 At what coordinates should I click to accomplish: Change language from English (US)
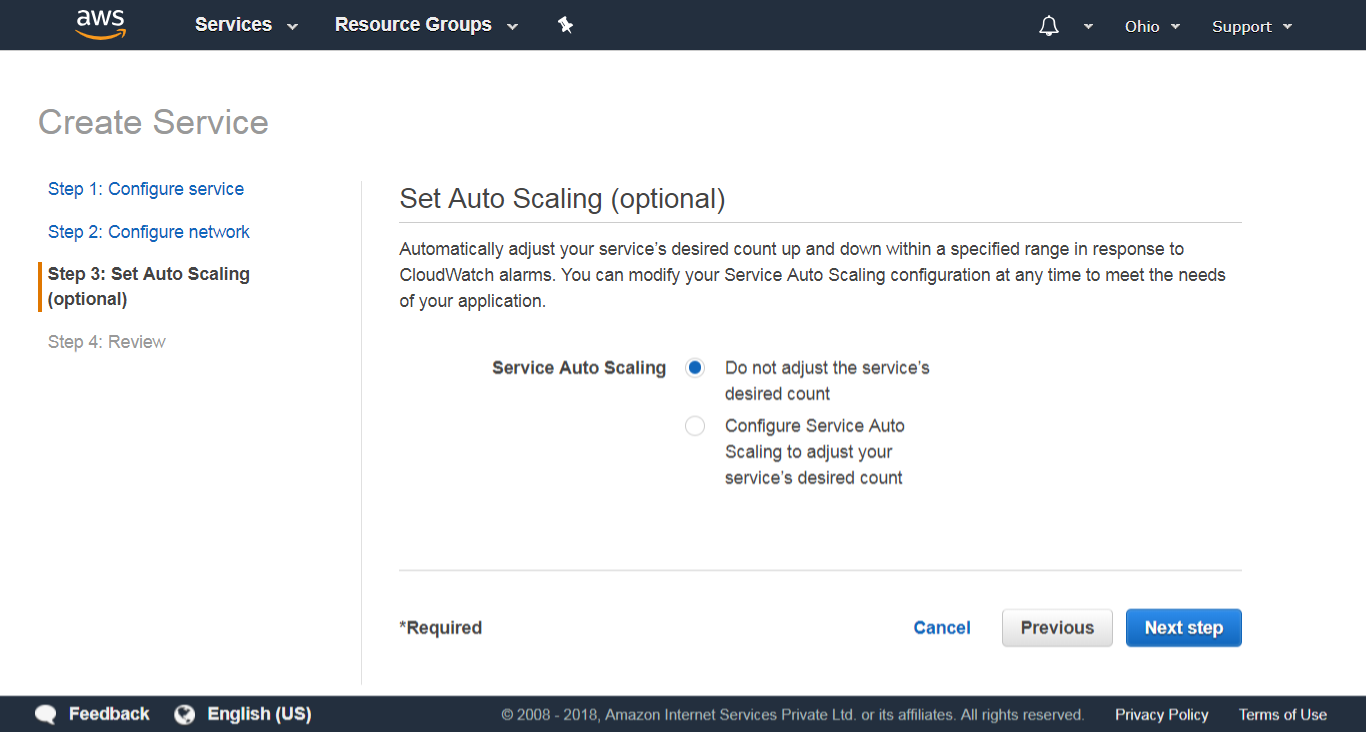click(259, 714)
